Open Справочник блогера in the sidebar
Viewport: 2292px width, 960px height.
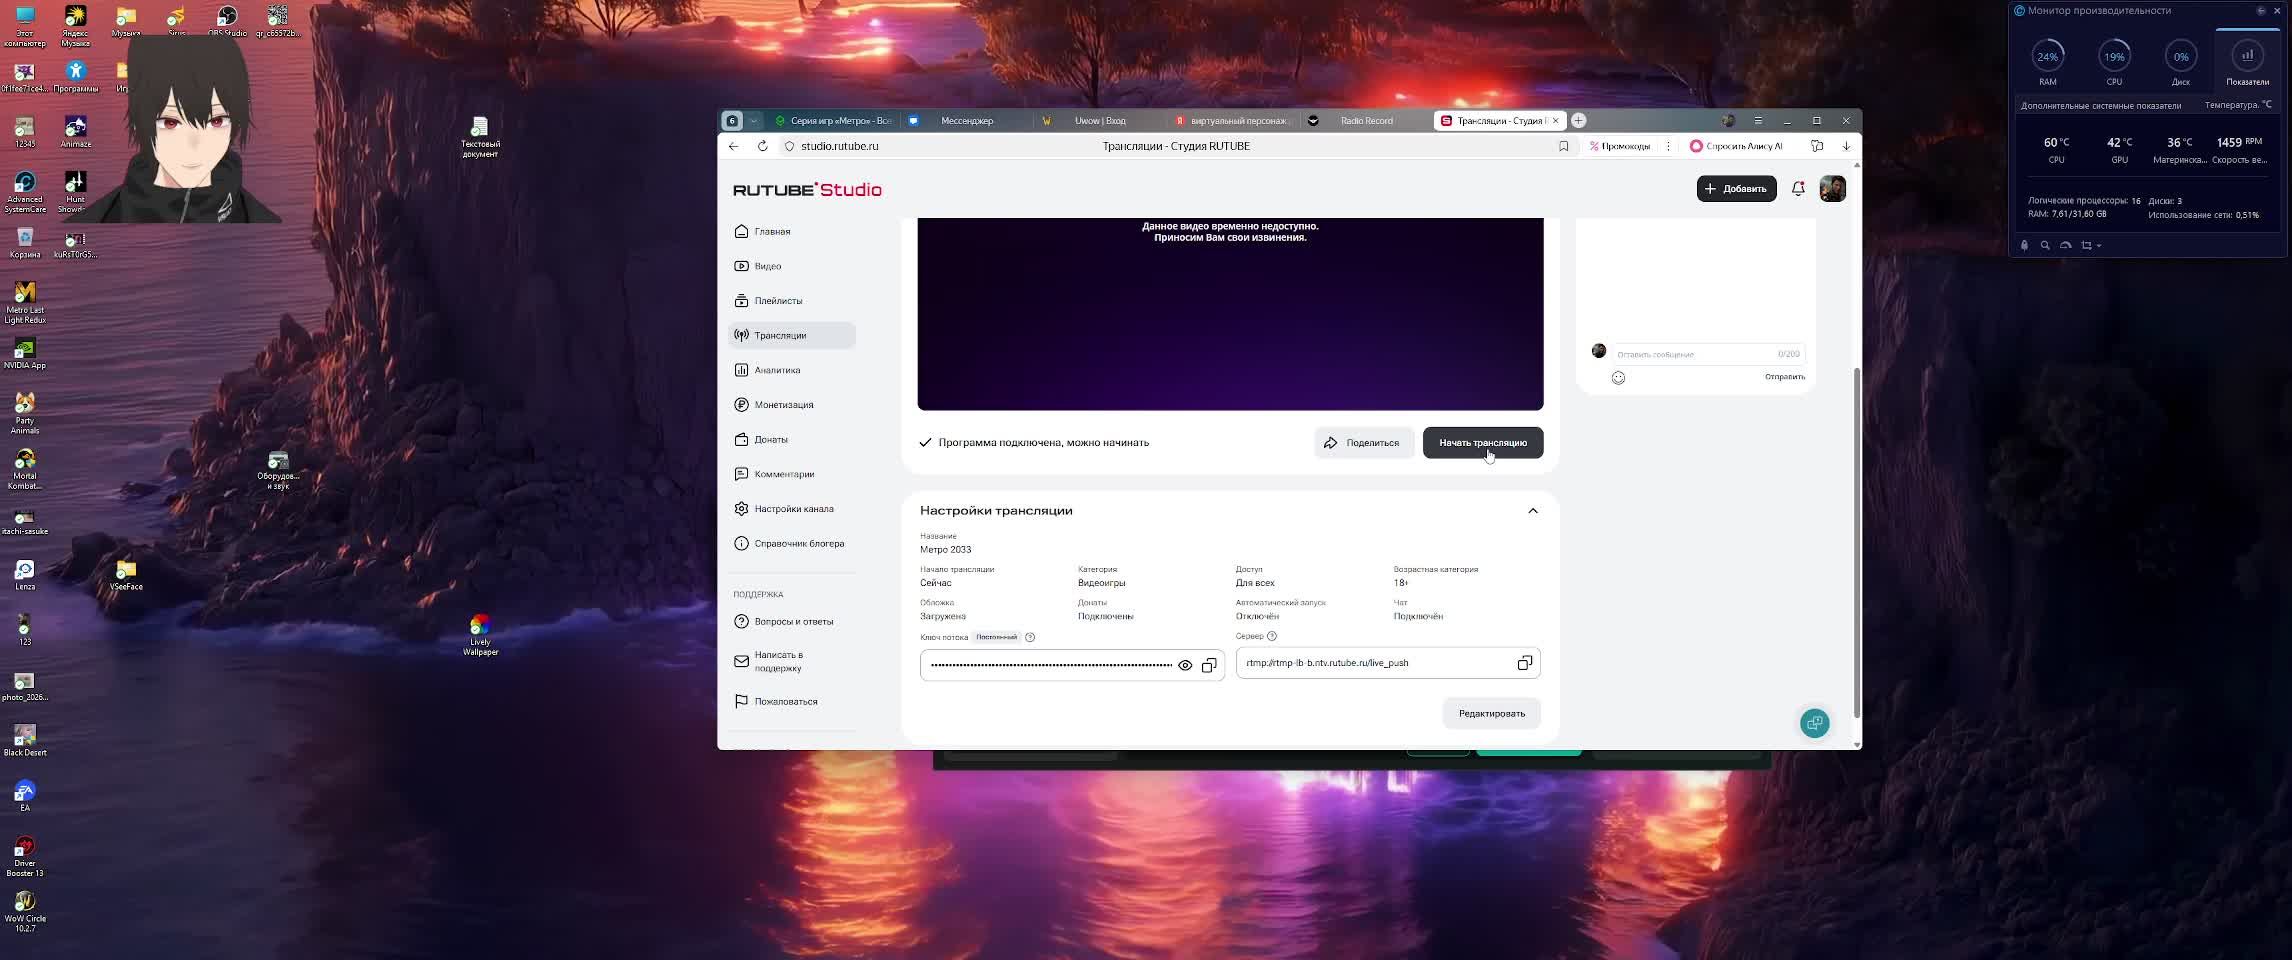[x=792, y=544]
